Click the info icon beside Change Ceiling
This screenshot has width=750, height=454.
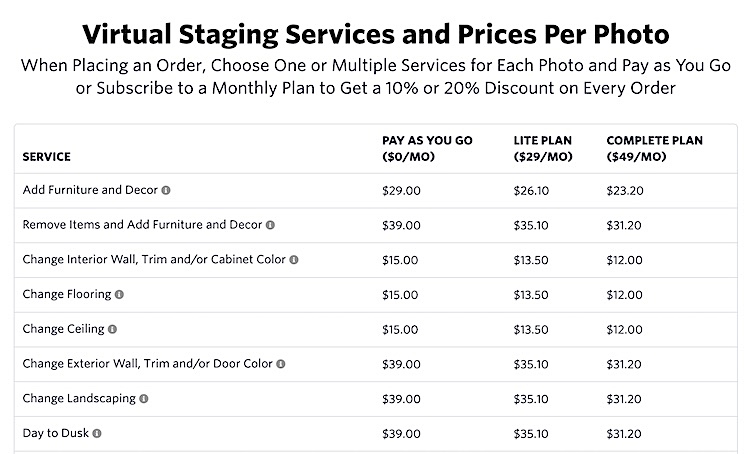[112, 329]
